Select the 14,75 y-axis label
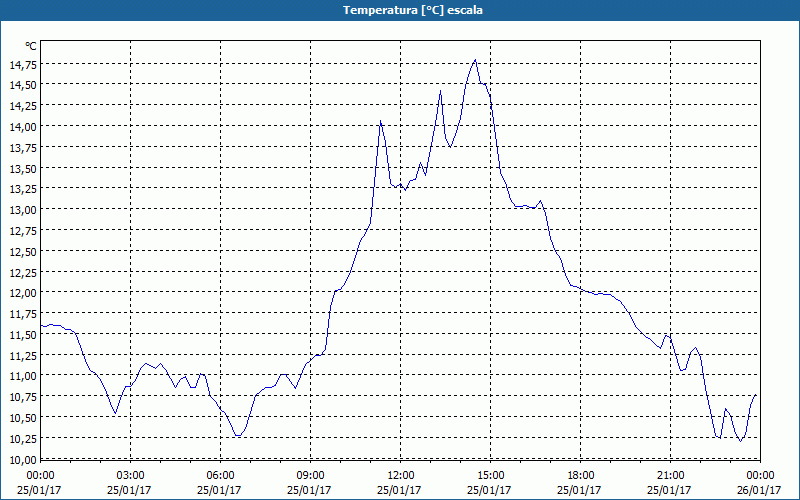Screen dimensions: 800x500 [23, 64]
